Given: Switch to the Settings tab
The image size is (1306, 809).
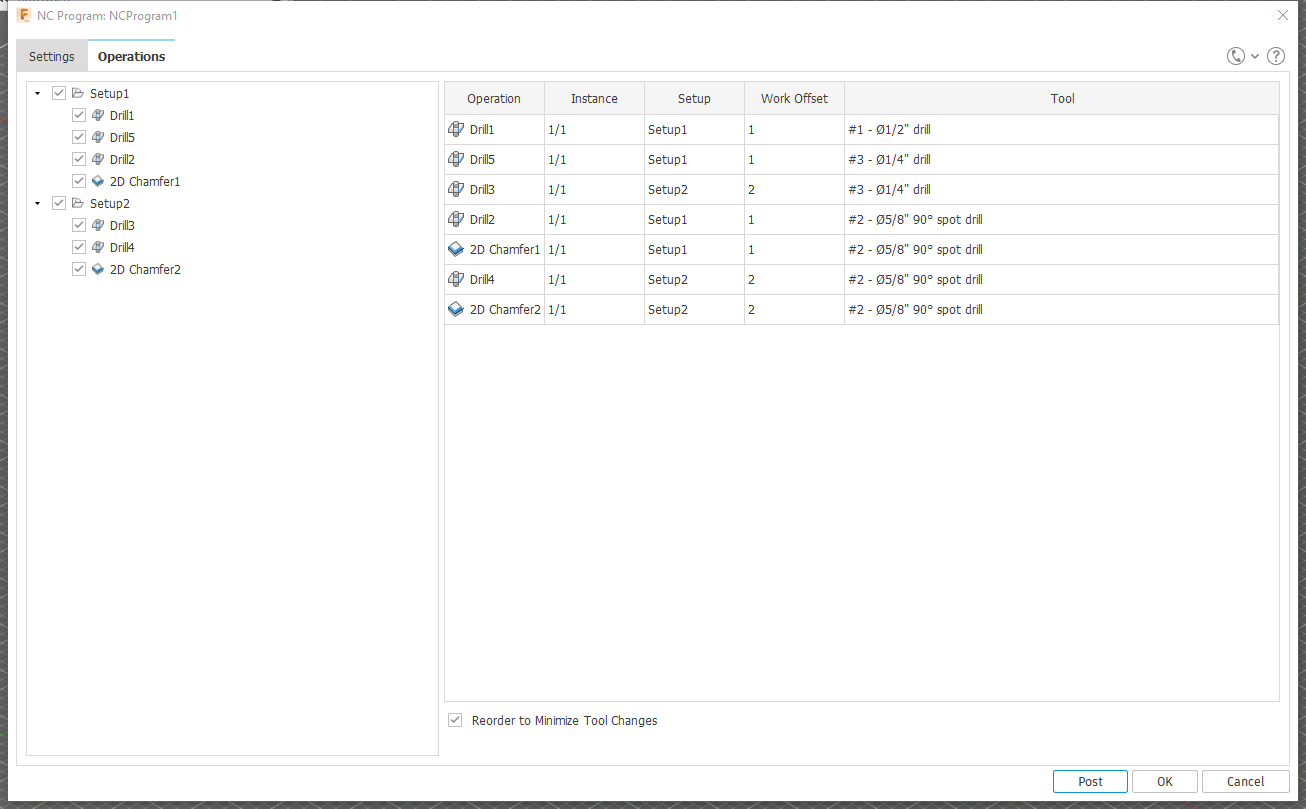Looking at the screenshot, I should 51,56.
